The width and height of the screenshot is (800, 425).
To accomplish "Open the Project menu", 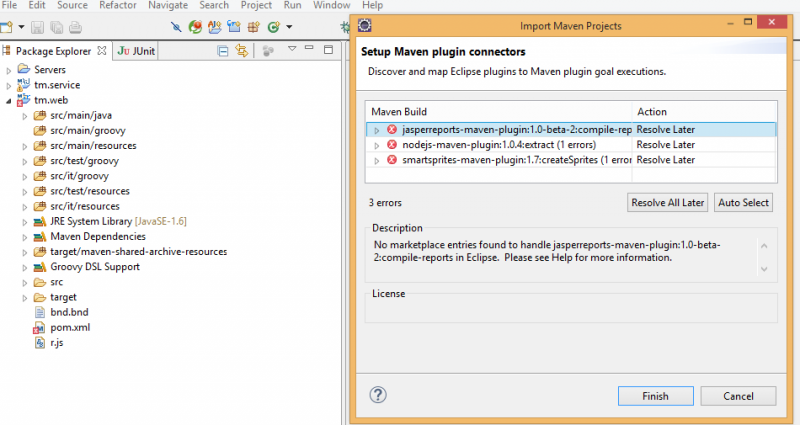I will pos(256,5).
